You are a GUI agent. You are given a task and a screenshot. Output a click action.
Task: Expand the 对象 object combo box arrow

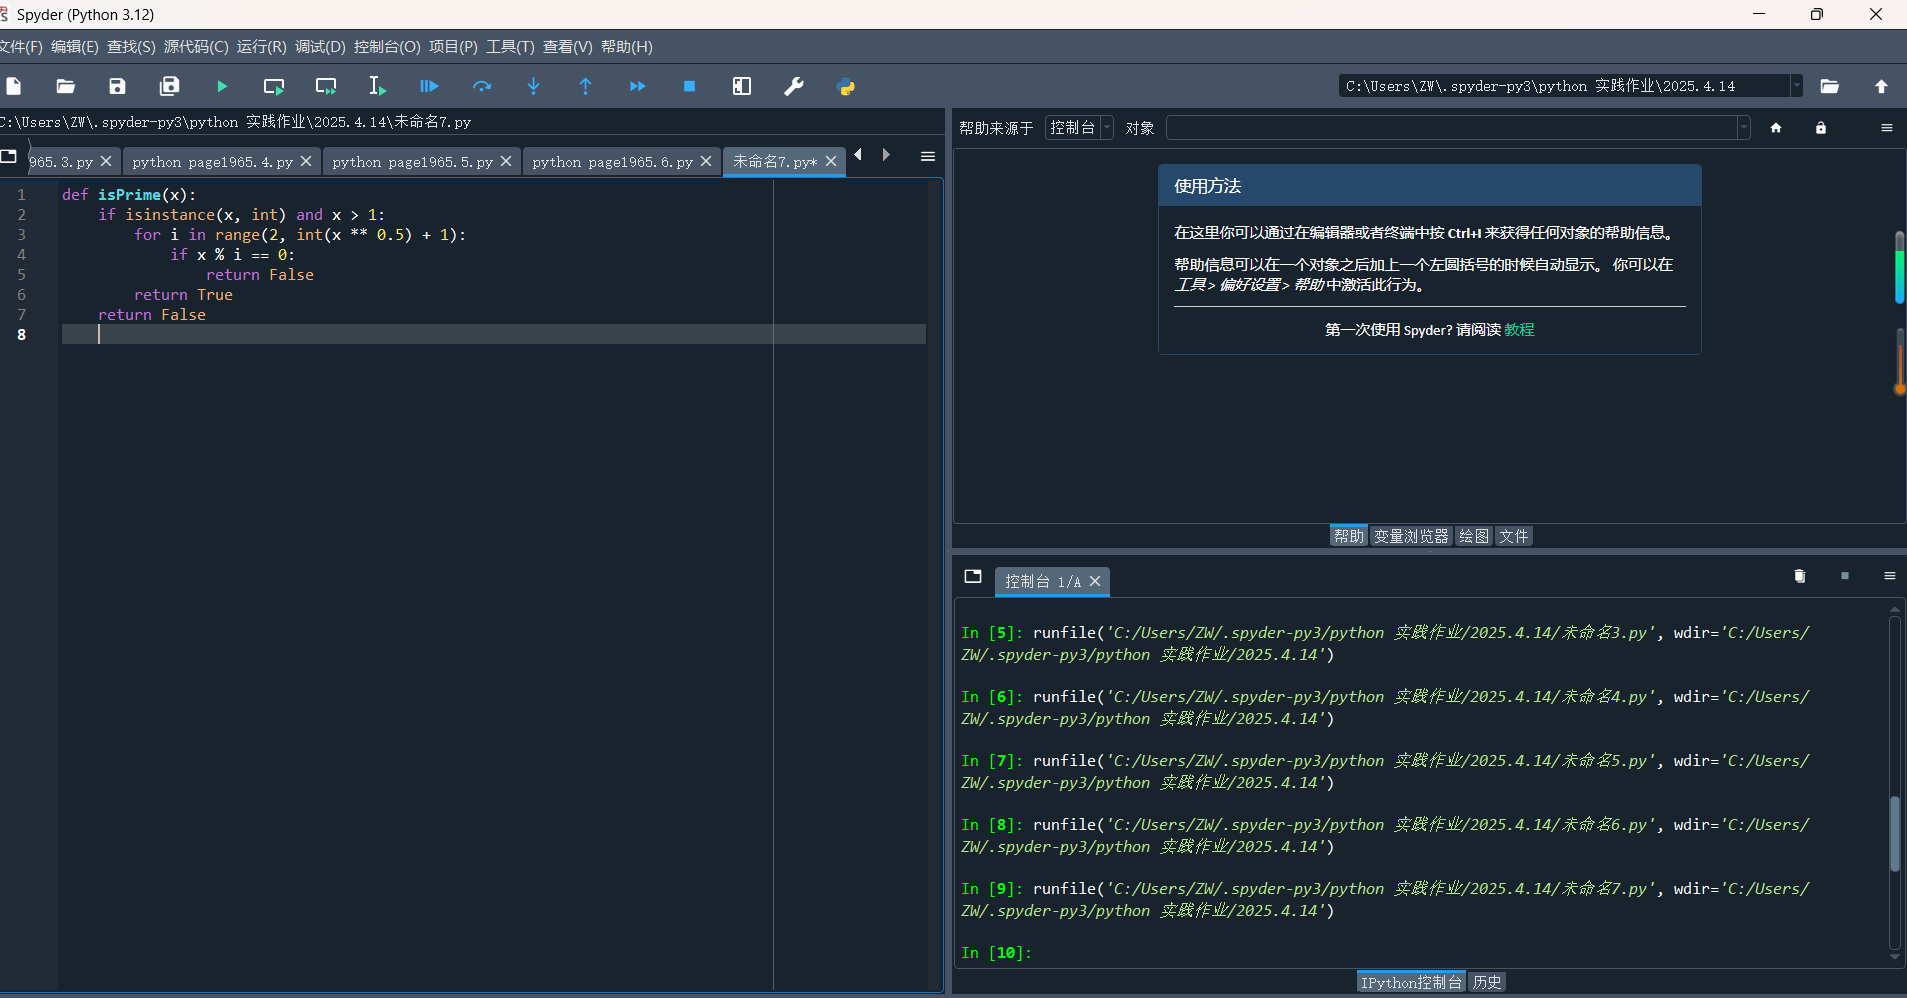click(1743, 128)
